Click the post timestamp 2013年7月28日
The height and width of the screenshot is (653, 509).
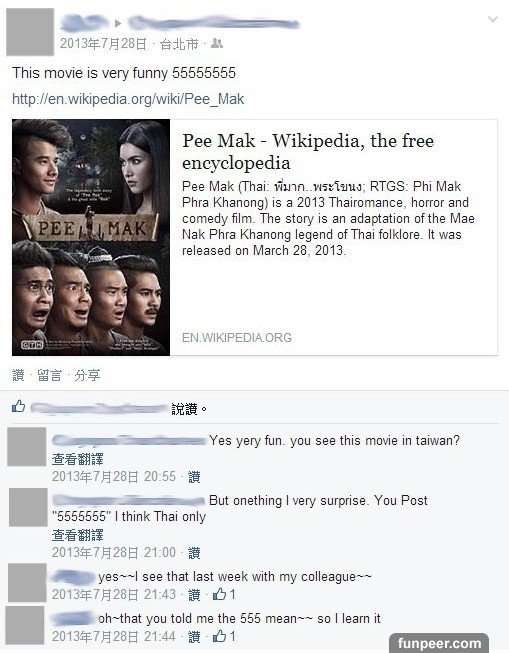[103, 43]
